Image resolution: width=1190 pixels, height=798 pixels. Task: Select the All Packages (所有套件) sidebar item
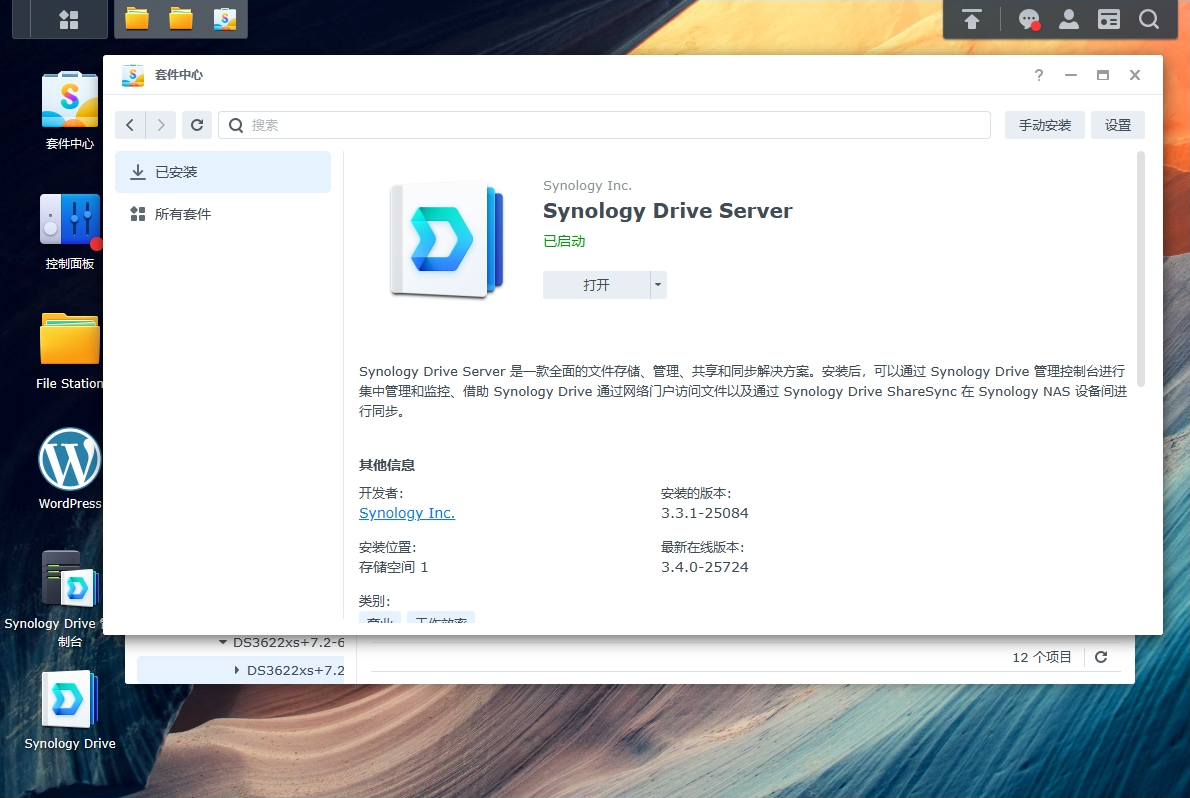click(223, 214)
